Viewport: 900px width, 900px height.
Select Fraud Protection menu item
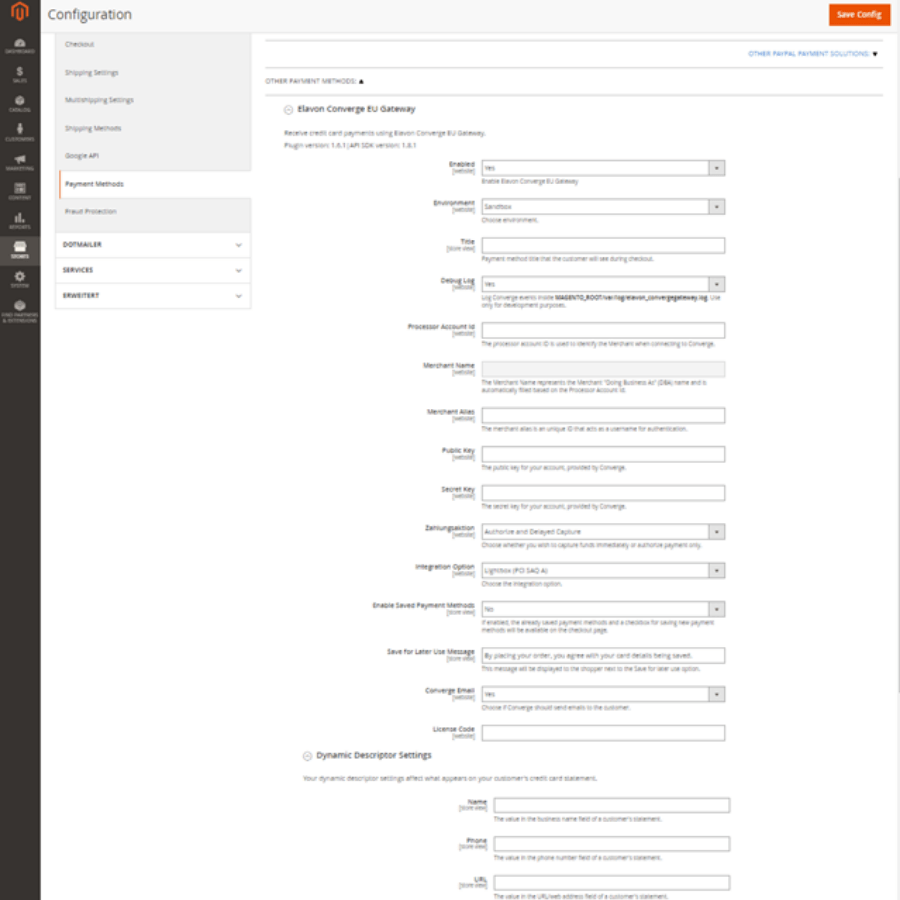(x=91, y=212)
